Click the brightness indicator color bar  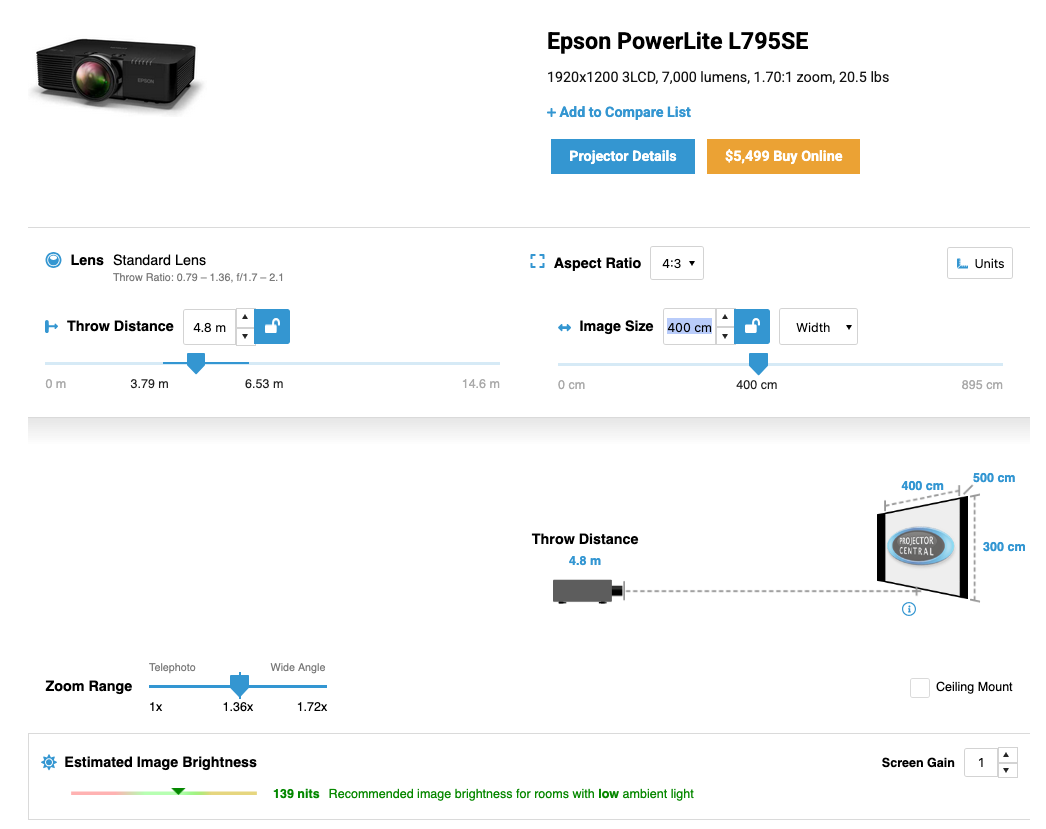163,792
